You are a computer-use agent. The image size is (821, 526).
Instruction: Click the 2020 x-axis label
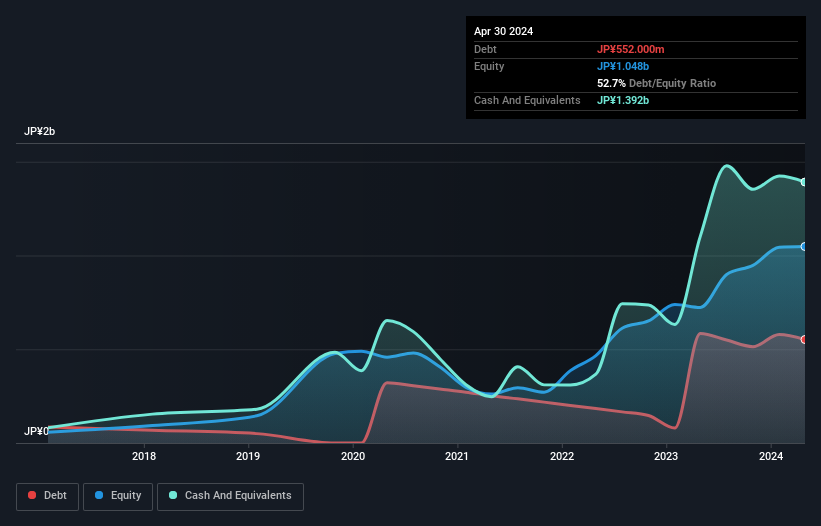tap(353, 456)
